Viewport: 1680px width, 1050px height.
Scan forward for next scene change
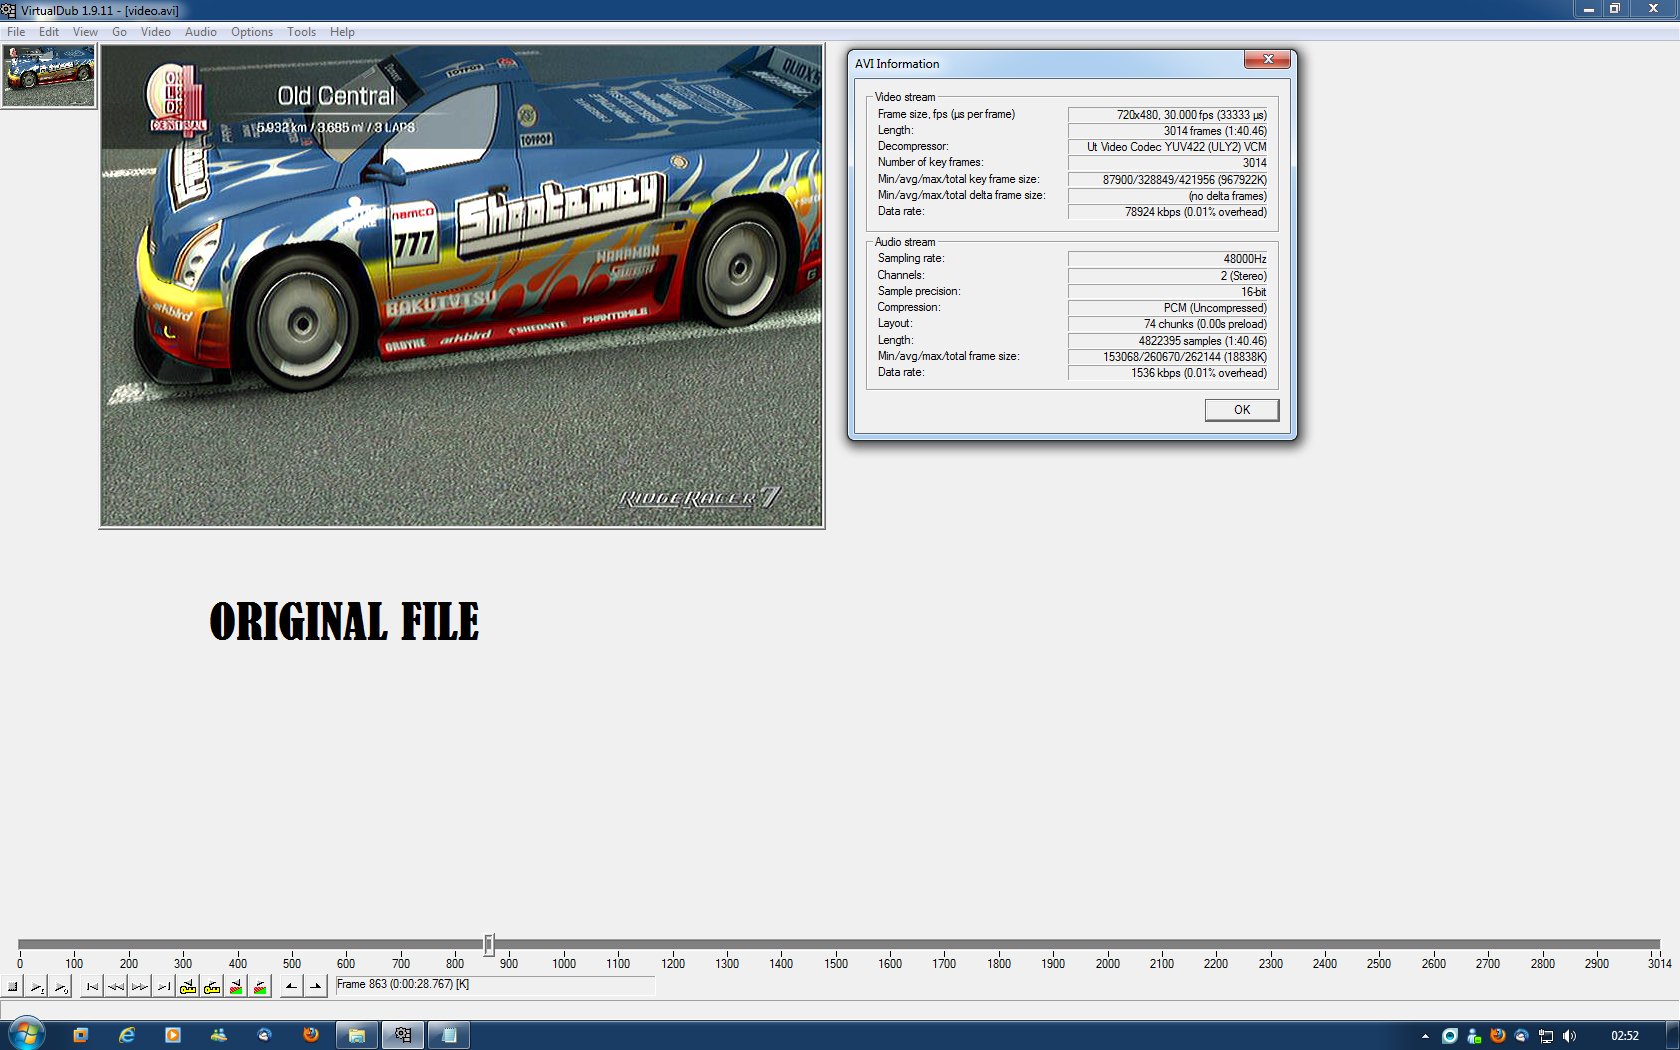point(260,987)
